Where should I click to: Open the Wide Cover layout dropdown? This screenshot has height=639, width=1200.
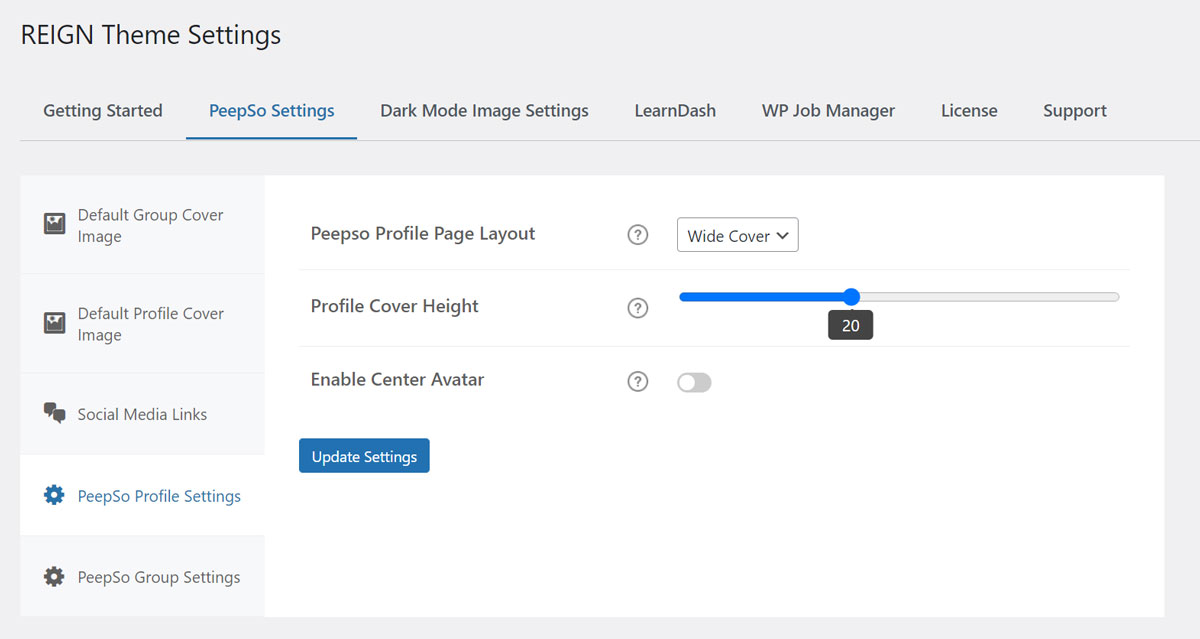pos(738,235)
